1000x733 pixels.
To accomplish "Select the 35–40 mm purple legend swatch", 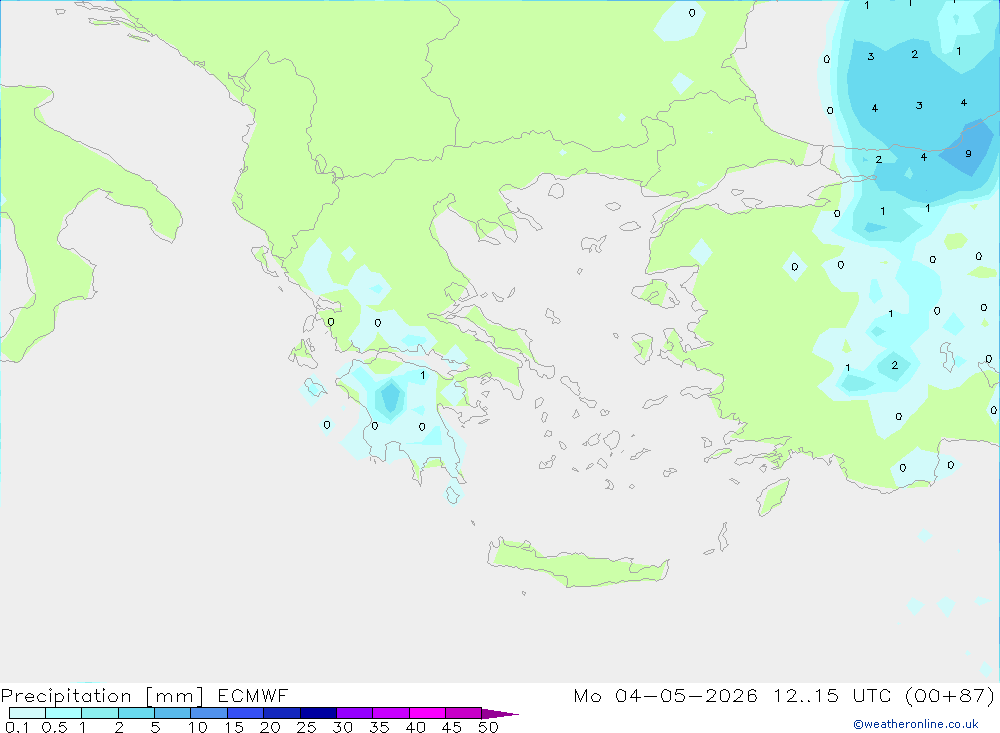I will tap(391, 713).
